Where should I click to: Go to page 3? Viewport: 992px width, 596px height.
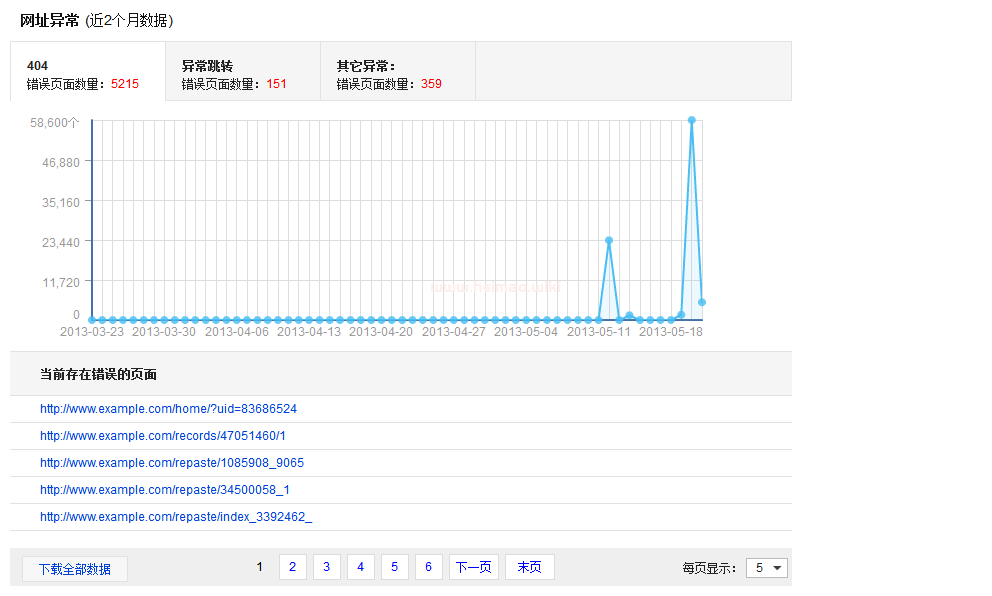(x=326, y=567)
